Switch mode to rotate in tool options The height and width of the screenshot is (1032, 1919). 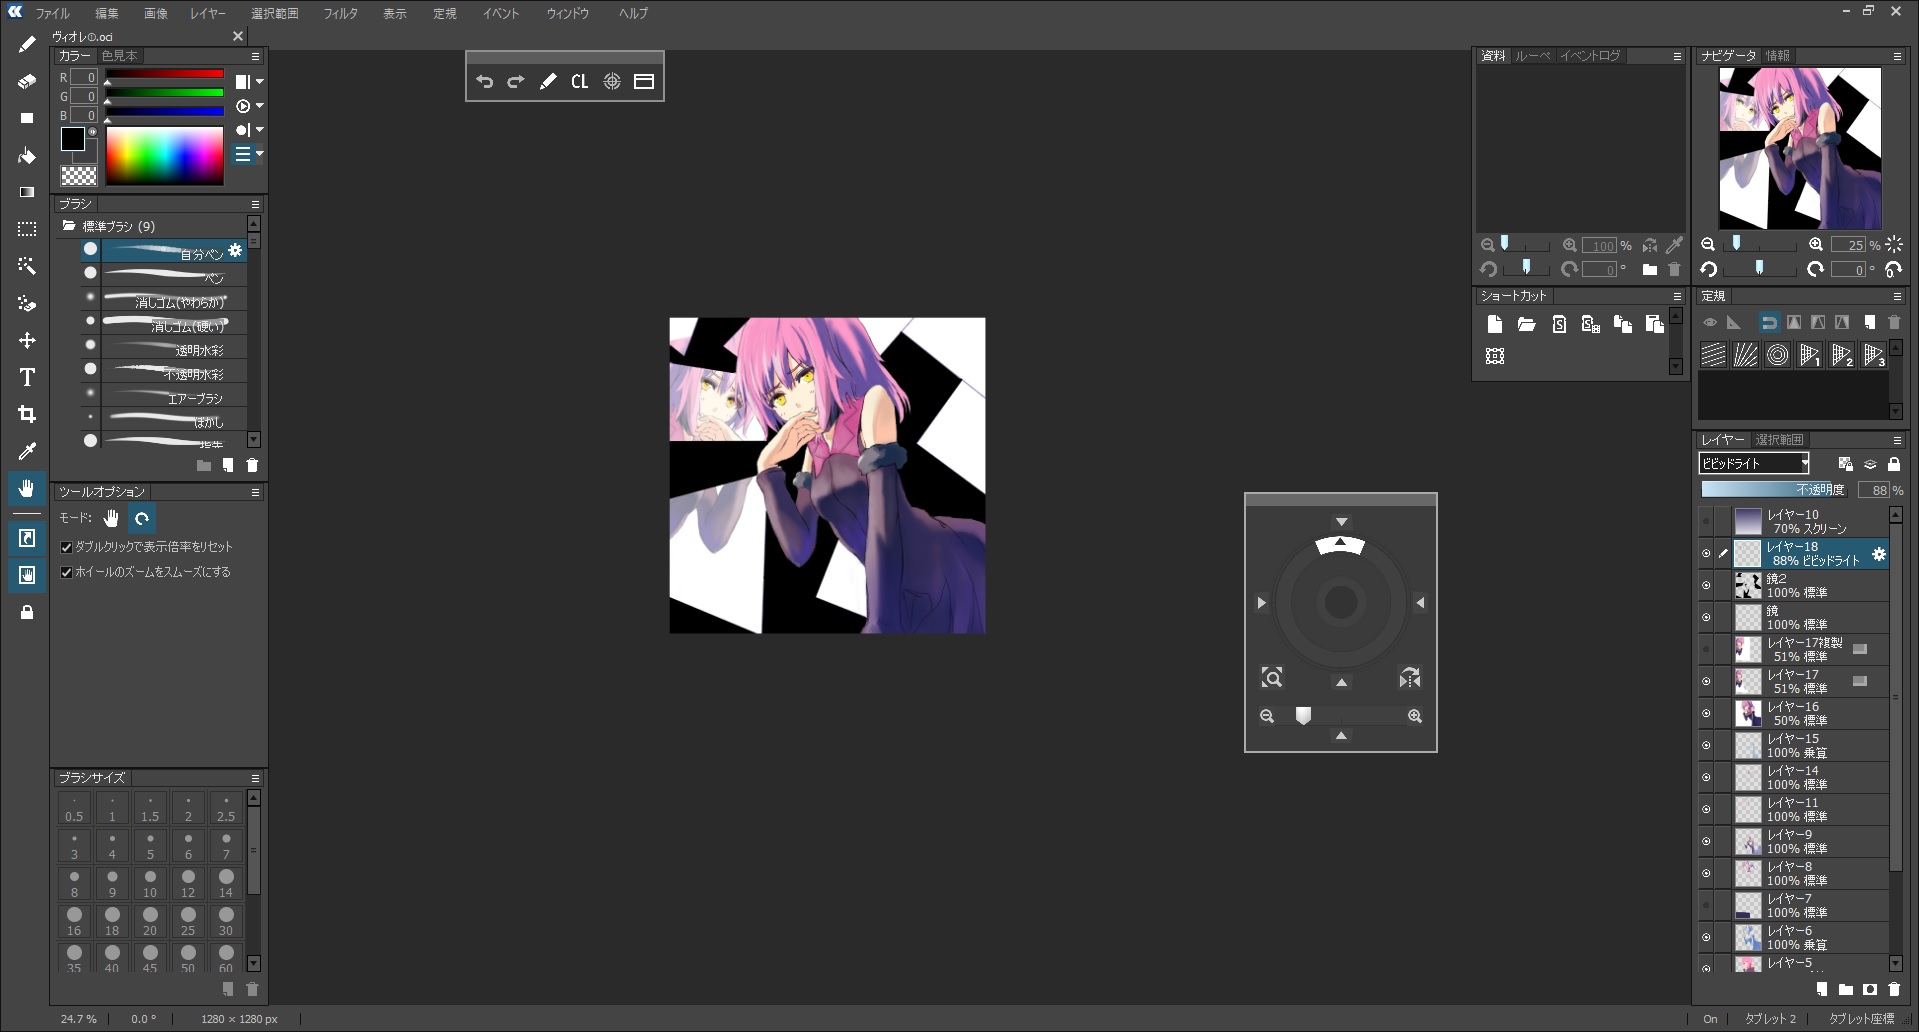tap(142, 518)
